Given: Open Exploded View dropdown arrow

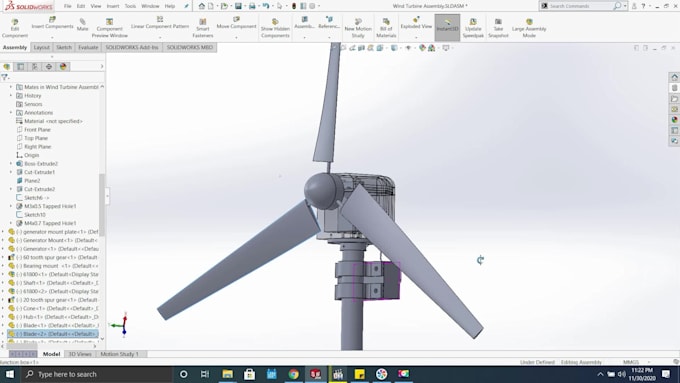Looking at the screenshot, I should [416, 37].
